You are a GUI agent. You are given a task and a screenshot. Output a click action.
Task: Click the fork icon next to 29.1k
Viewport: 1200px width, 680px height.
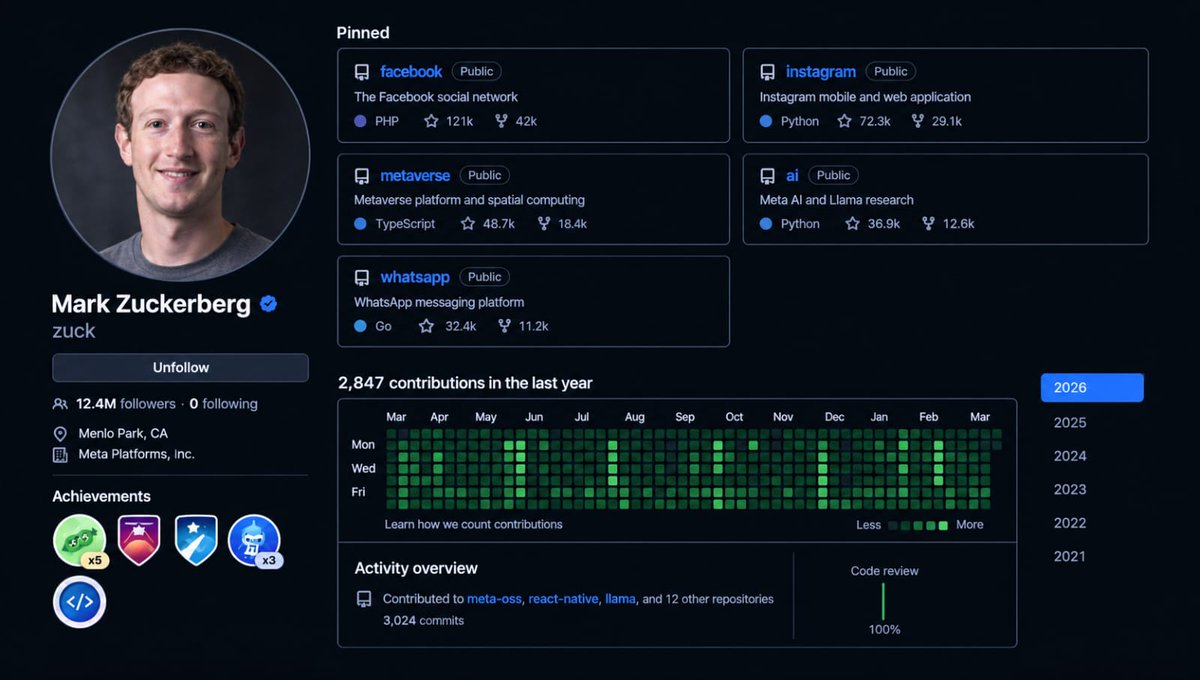click(x=917, y=121)
